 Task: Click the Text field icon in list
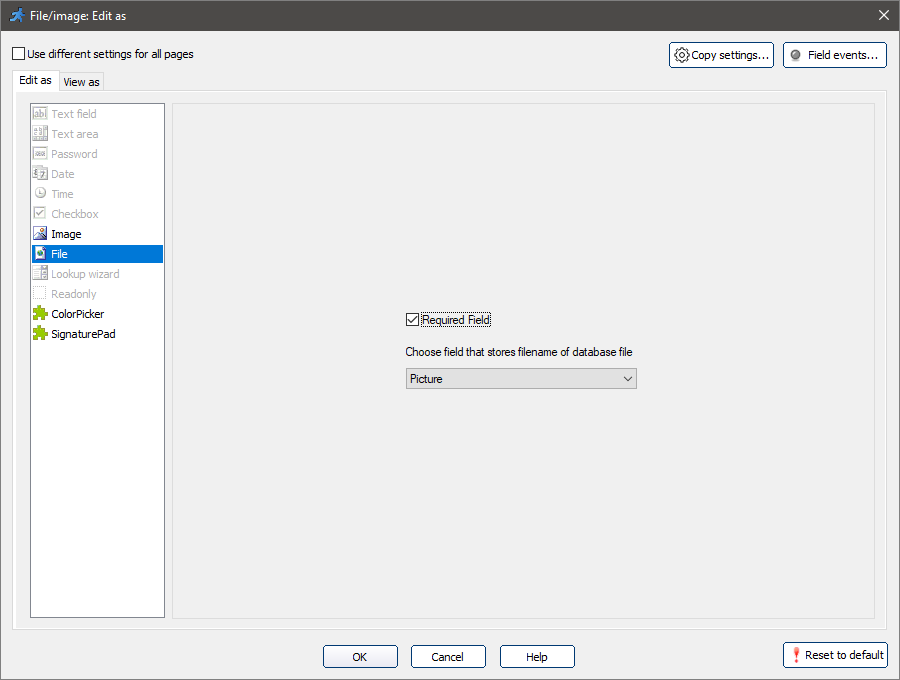[40, 114]
